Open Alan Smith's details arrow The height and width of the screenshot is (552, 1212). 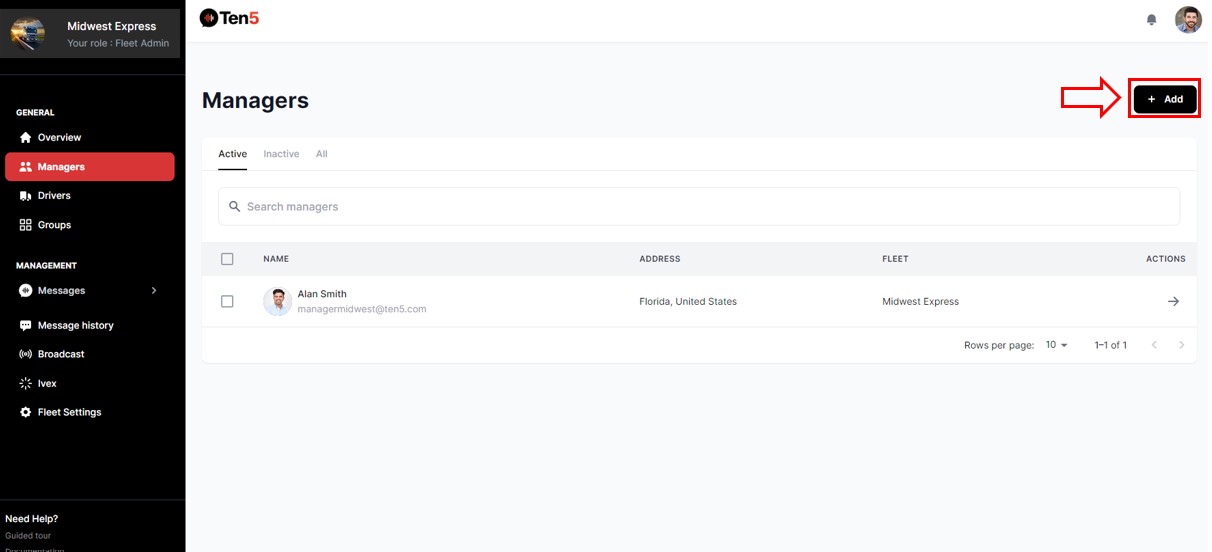pos(1173,301)
